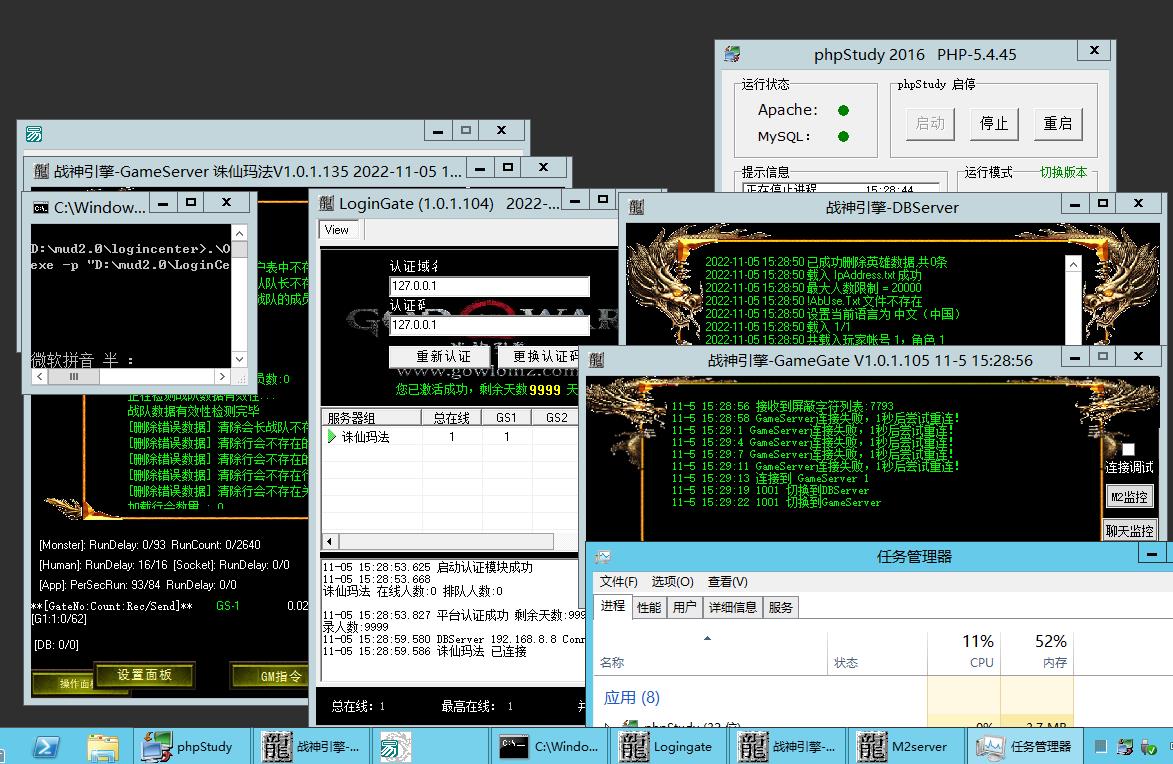Click the 总在线 column header

tap(451, 418)
